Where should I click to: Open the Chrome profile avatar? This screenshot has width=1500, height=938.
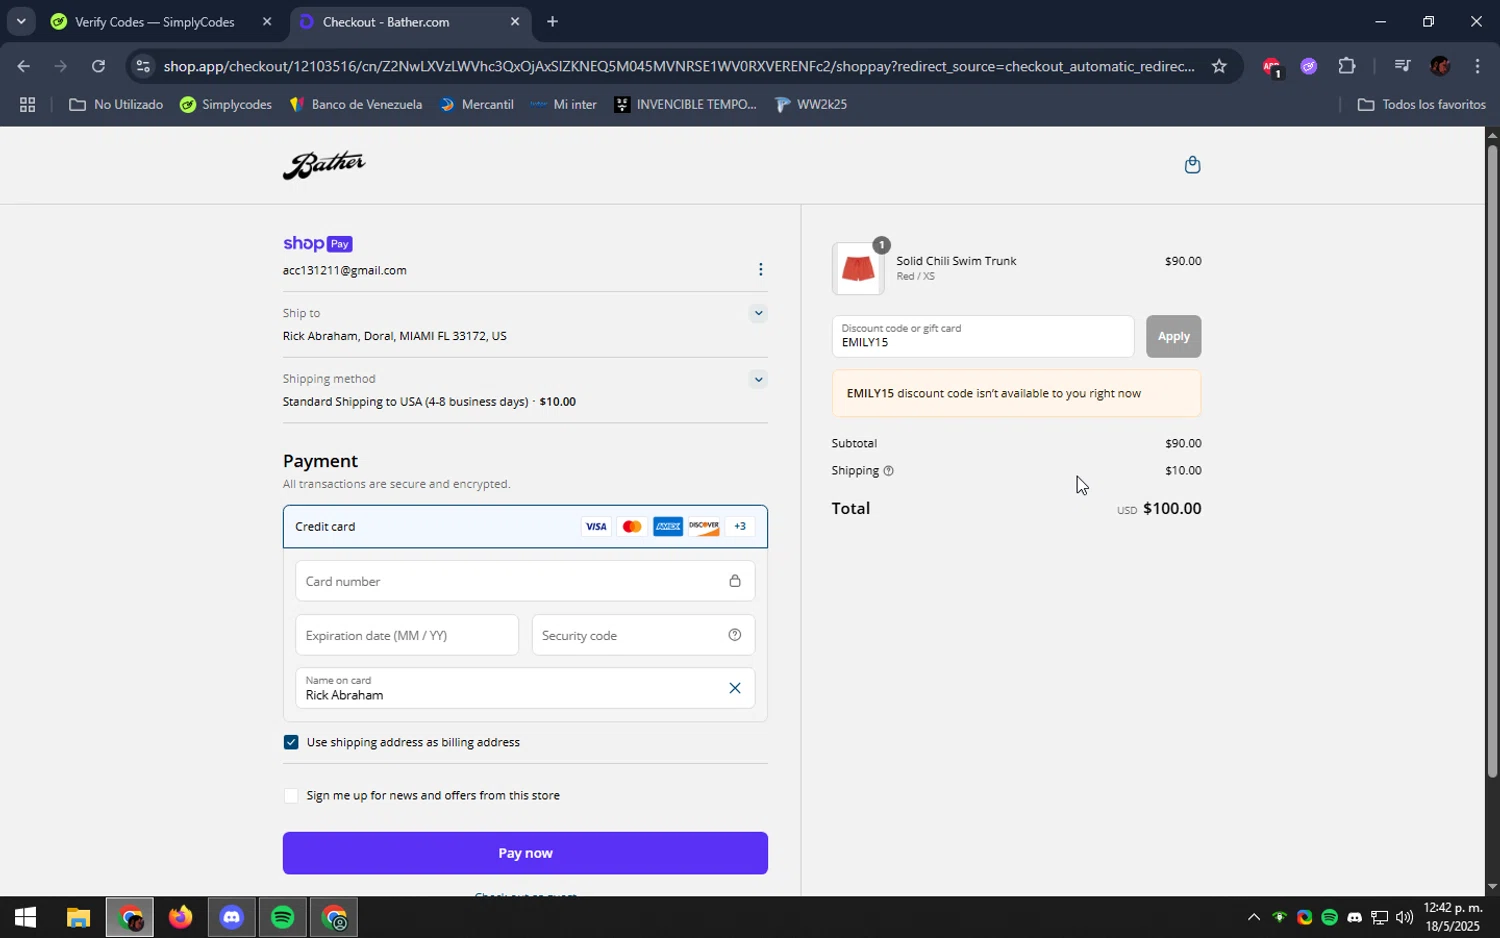tap(1440, 67)
